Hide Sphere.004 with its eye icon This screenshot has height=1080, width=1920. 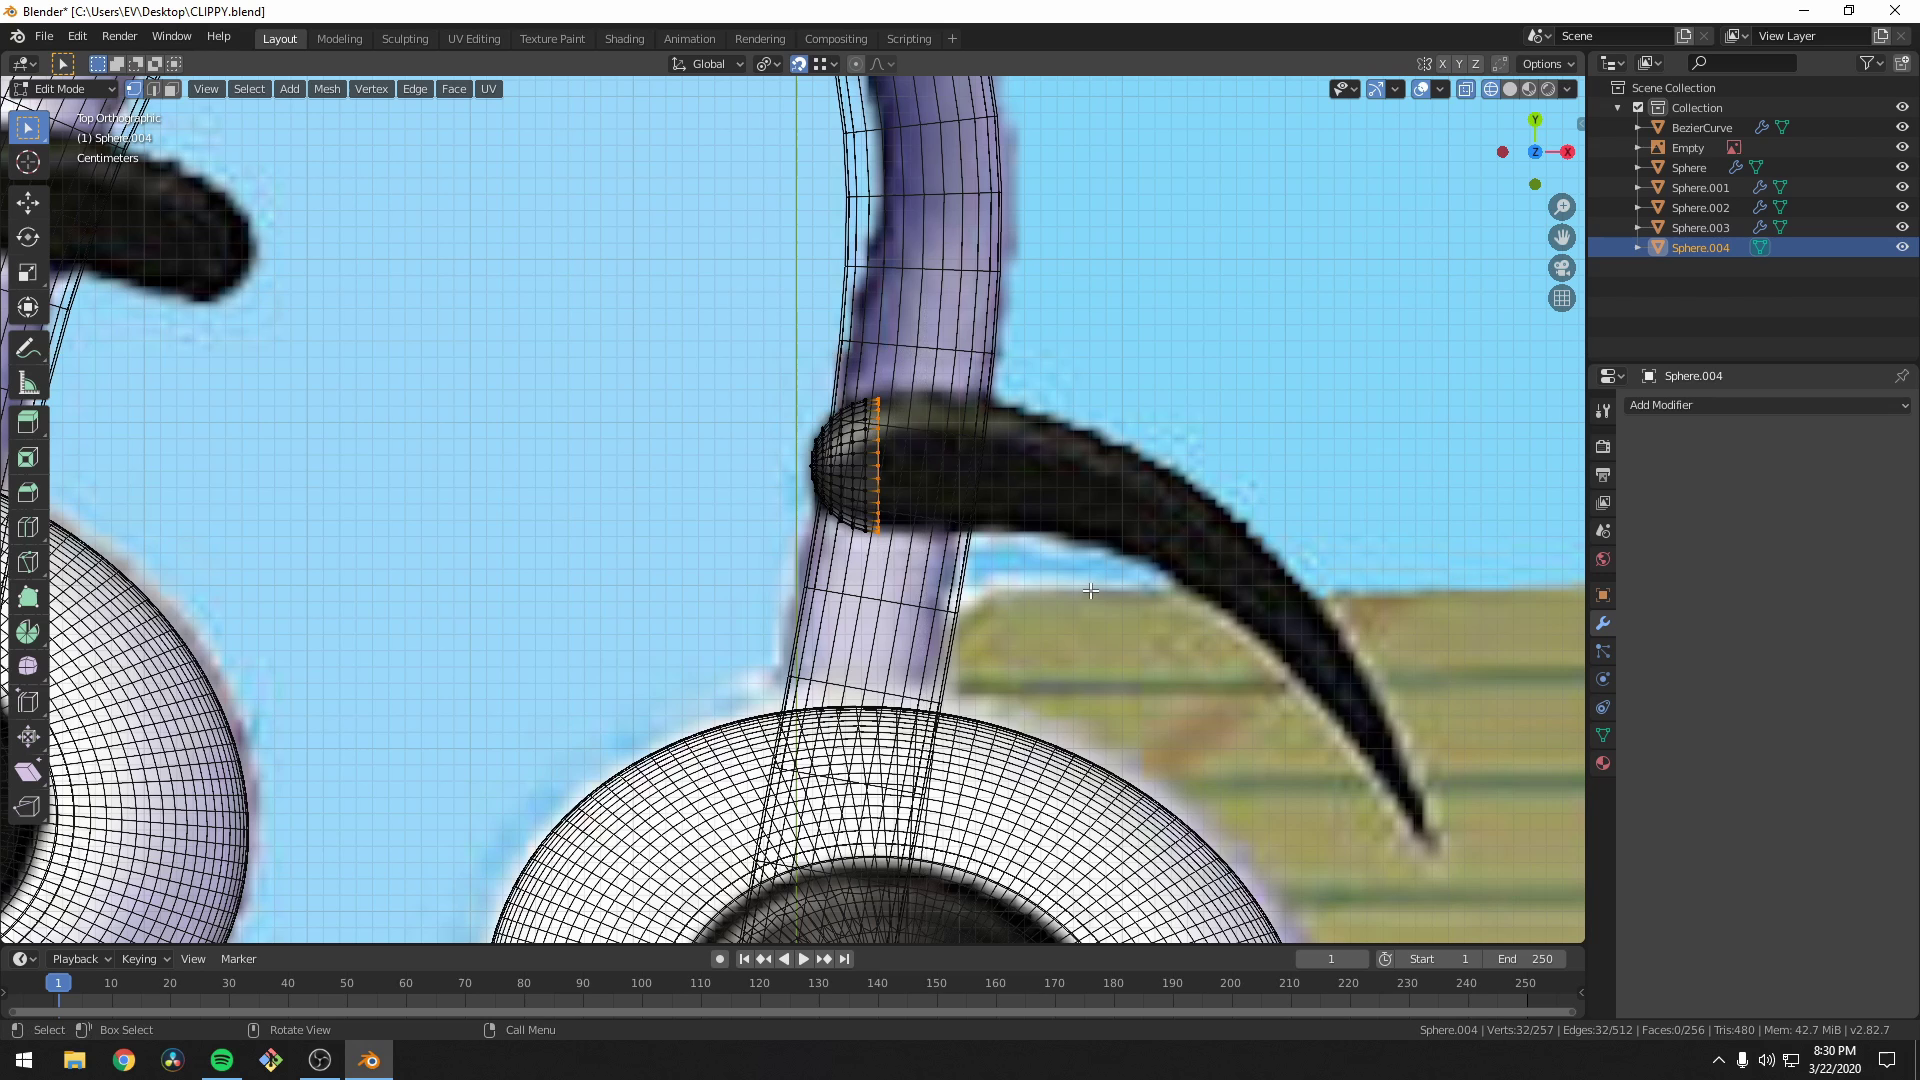click(x=1902, y=247)
